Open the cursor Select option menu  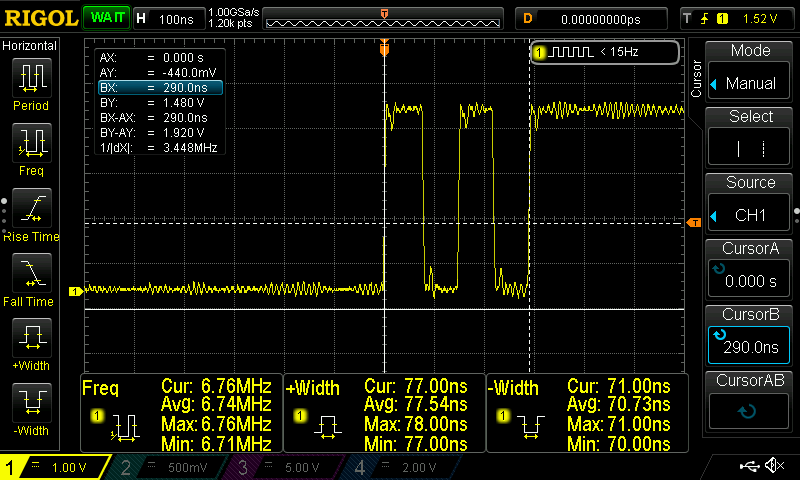tap(750, 138)
